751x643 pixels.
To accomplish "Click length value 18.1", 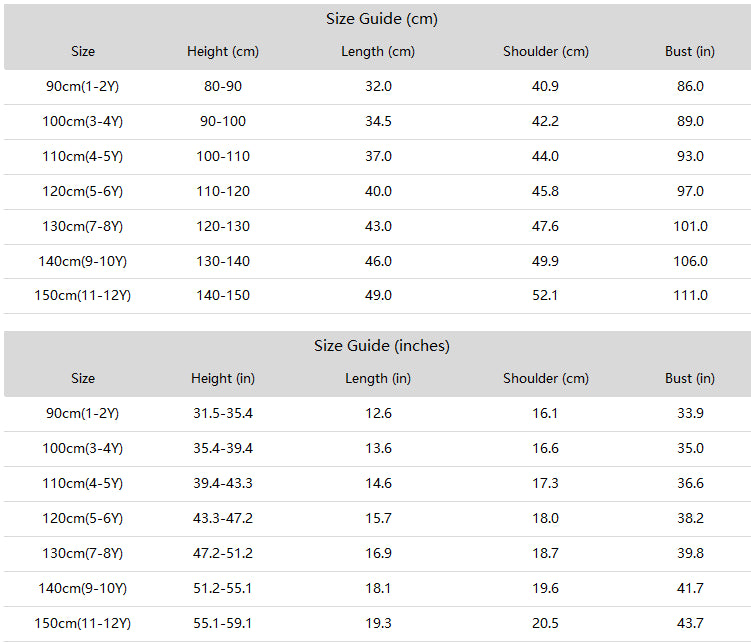I will [378, 588].
